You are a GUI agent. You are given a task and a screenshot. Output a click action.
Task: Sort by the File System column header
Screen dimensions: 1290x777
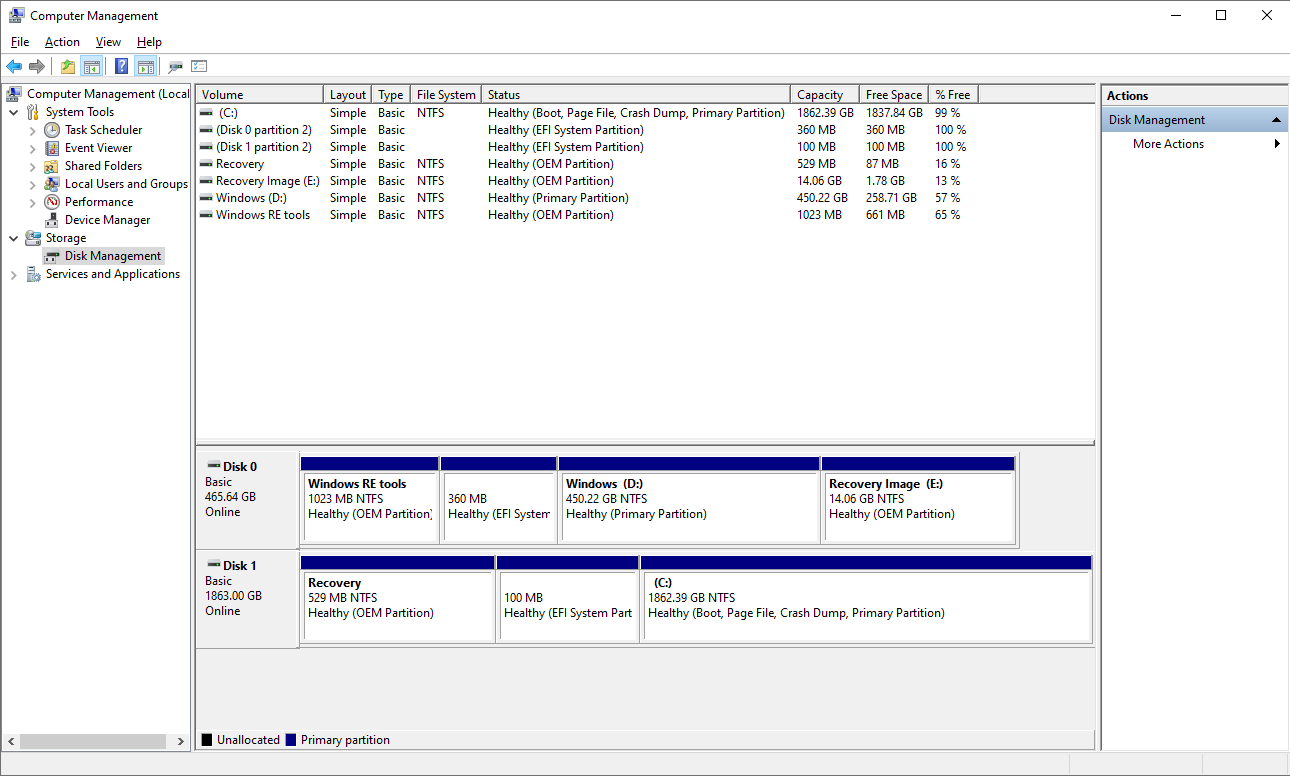pyautogui.click(x=446, y=95)
